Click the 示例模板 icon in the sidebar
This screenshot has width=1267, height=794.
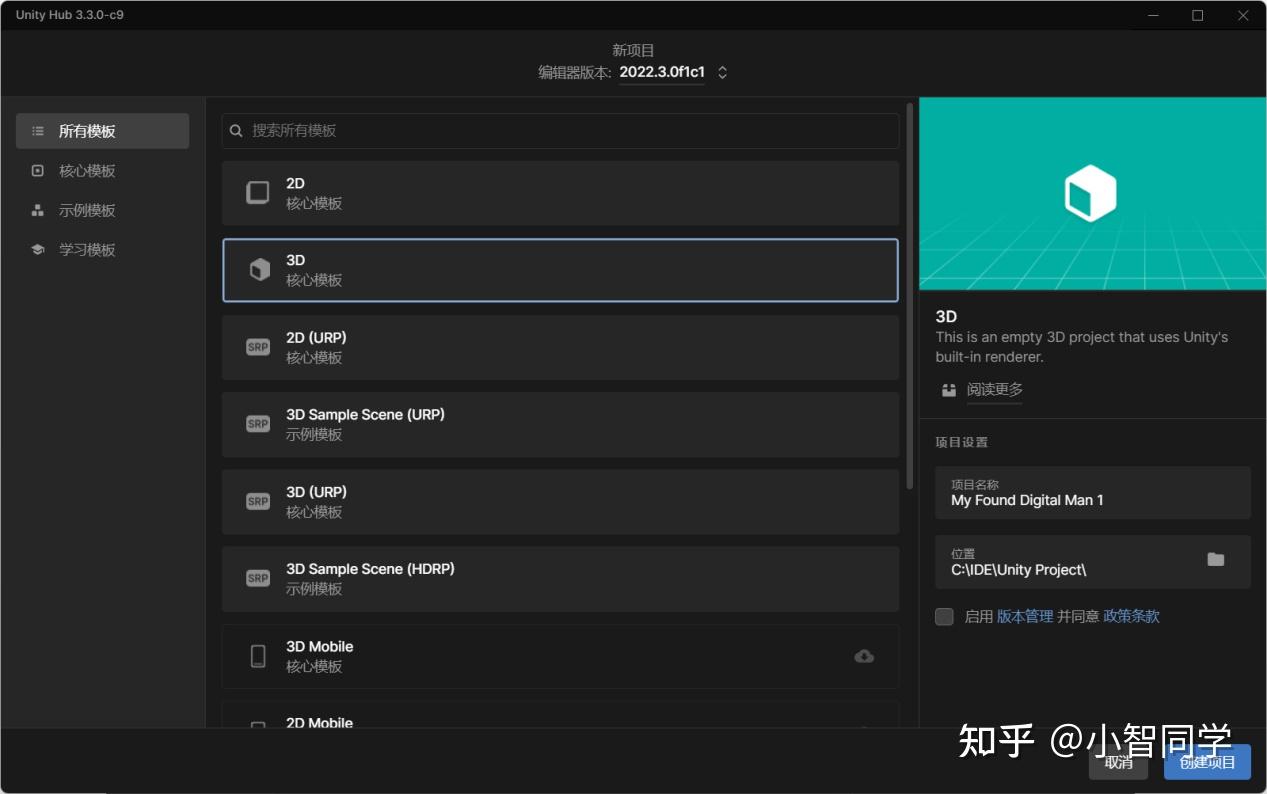(x=37, y=210)
